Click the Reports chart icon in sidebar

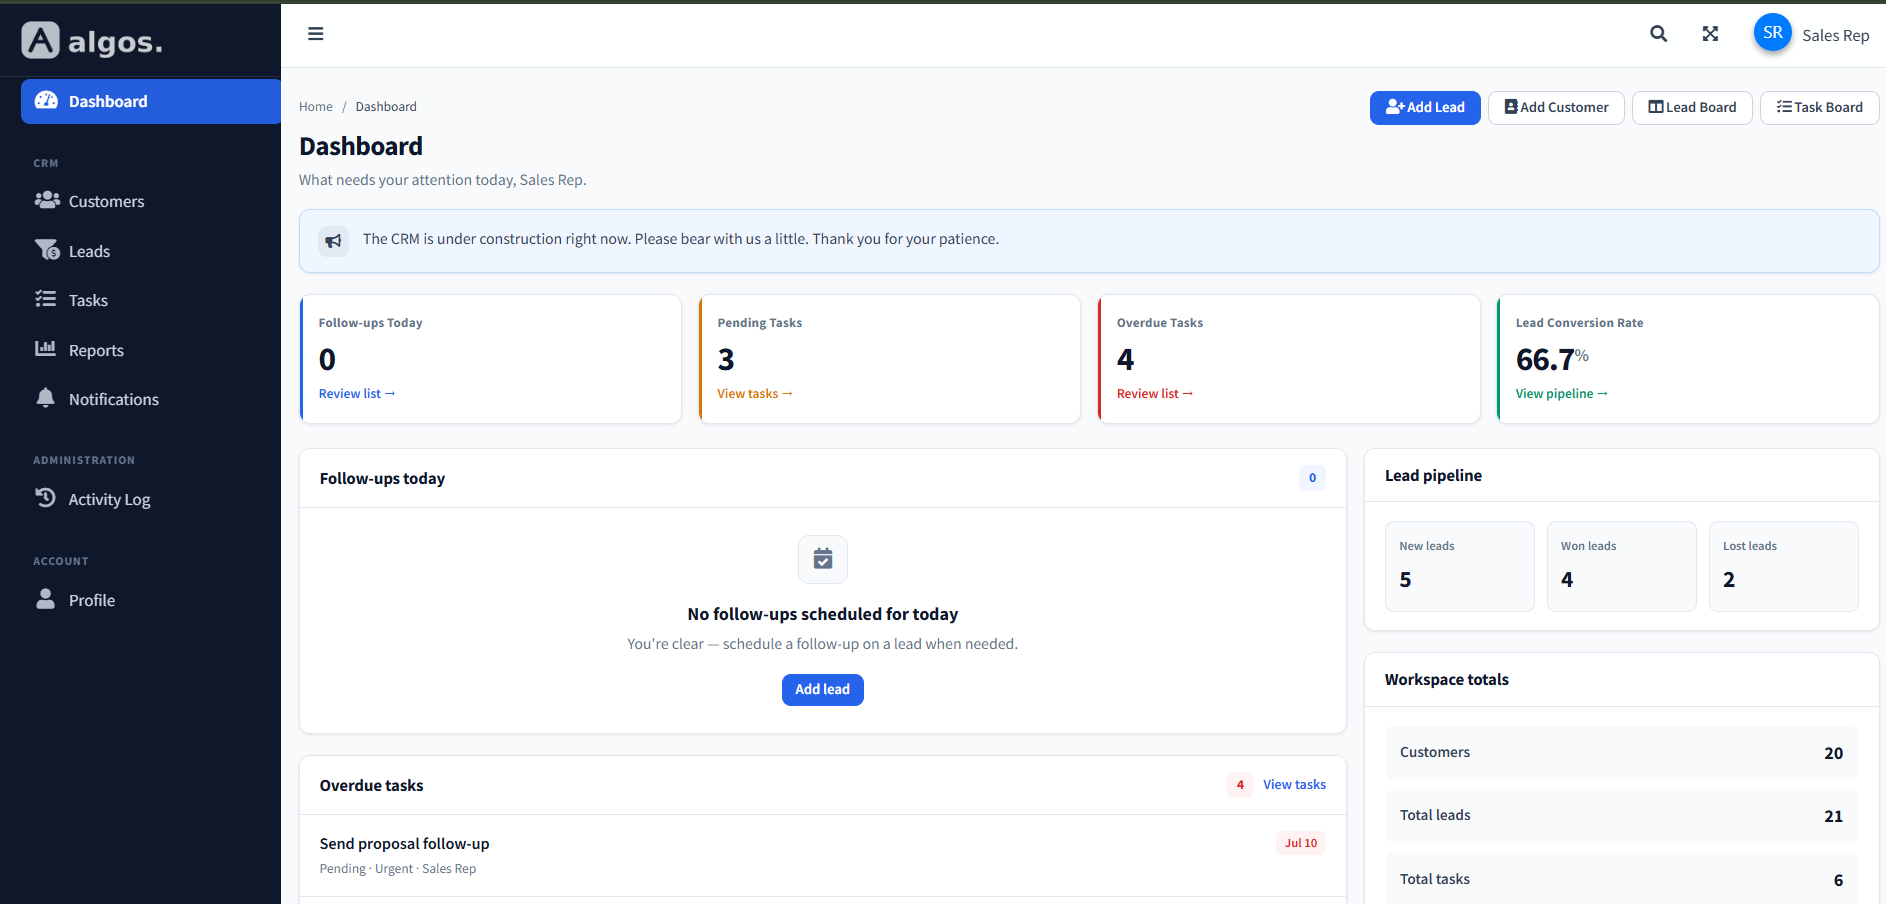pyautogui.click(x=46, y=349)
